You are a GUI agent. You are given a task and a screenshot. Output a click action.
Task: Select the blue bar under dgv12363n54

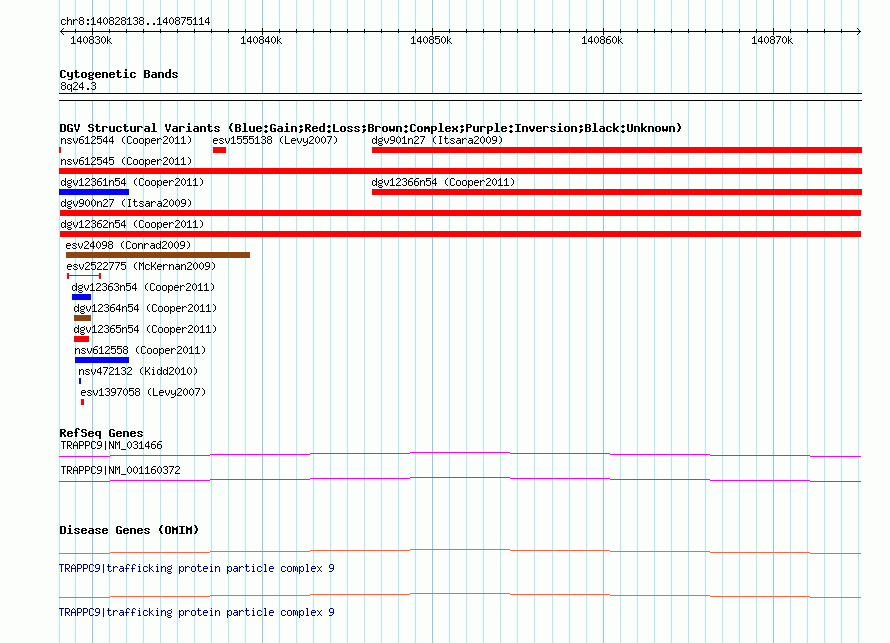pos(82,297)
